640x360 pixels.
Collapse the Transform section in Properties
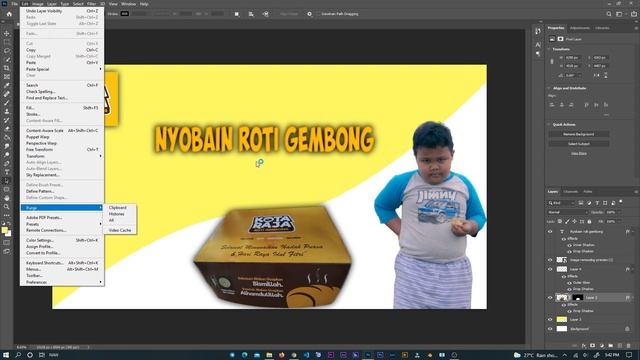549,49
